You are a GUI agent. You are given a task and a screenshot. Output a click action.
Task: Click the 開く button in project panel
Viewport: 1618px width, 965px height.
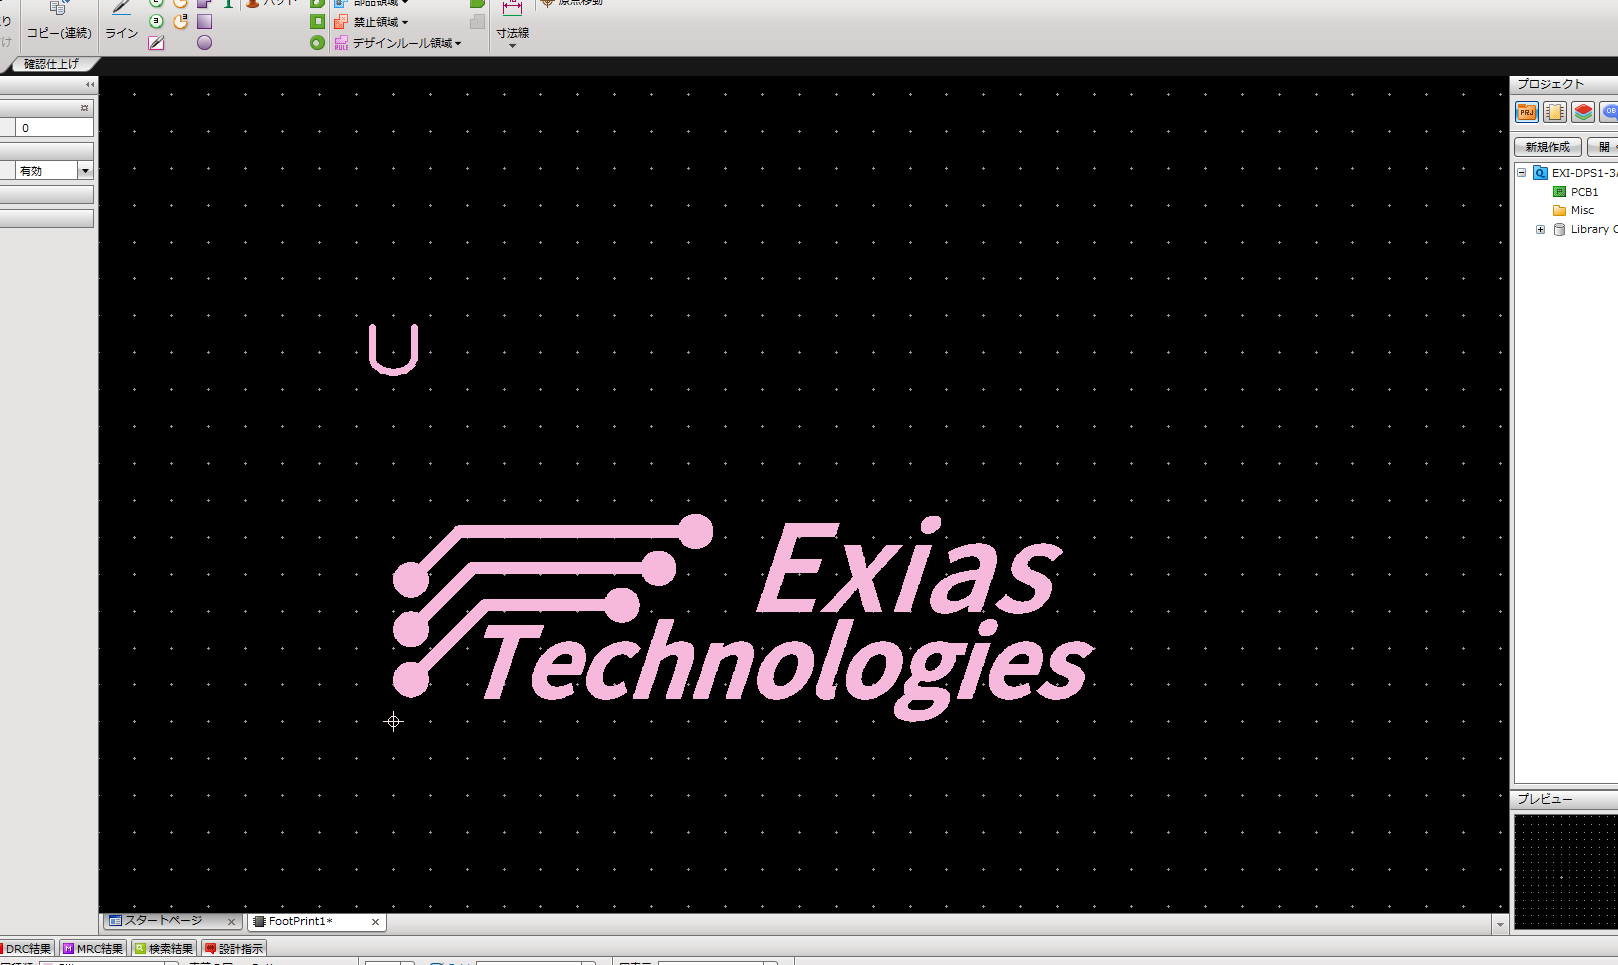pyautogui.click(x=1603, y=147)
